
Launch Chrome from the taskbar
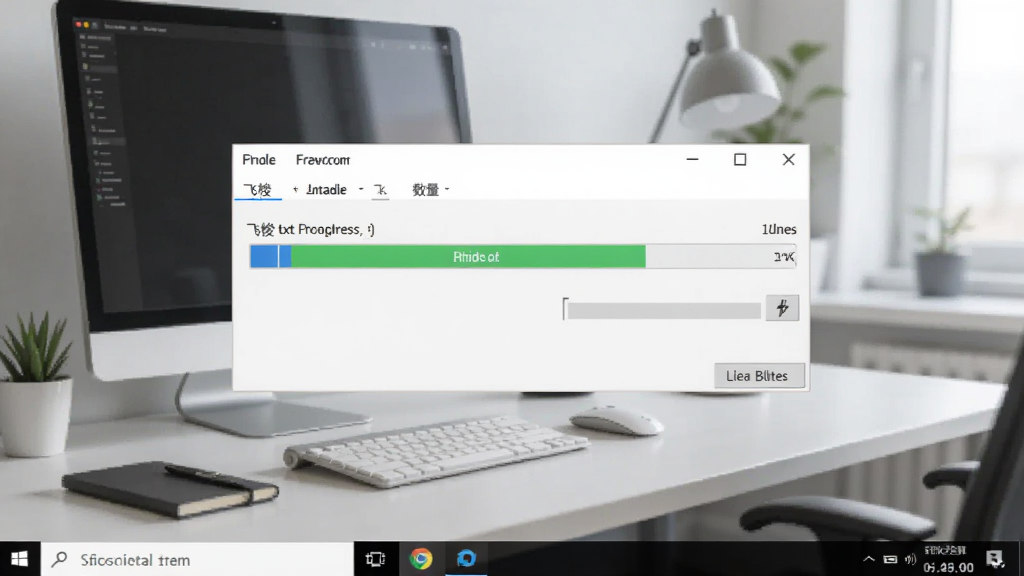[421, 559]
